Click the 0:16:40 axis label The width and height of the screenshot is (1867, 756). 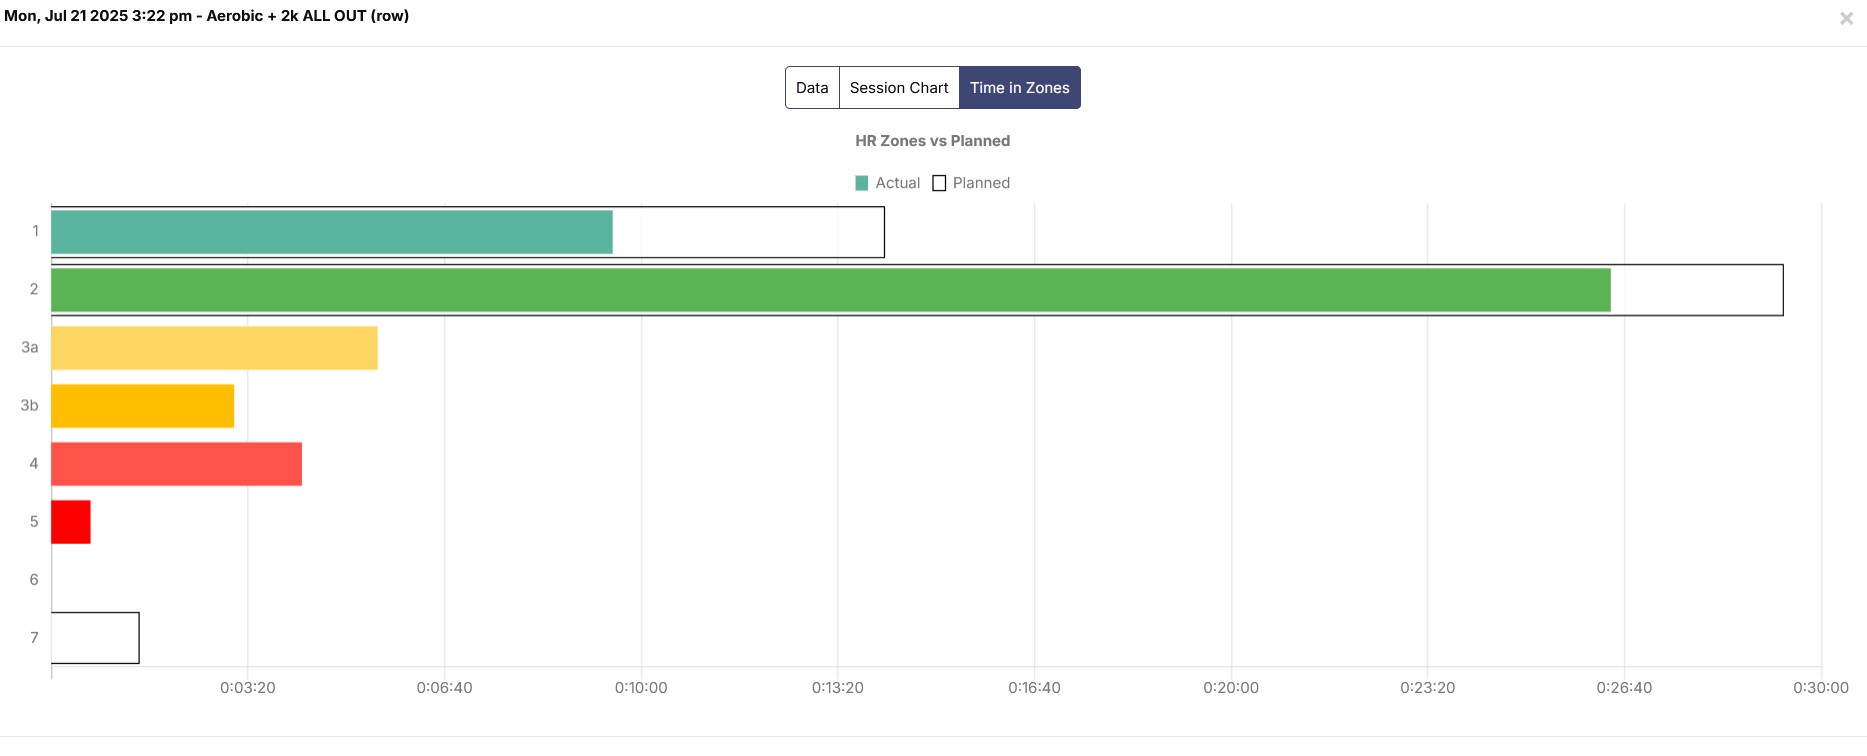[x=1034, y=688]
